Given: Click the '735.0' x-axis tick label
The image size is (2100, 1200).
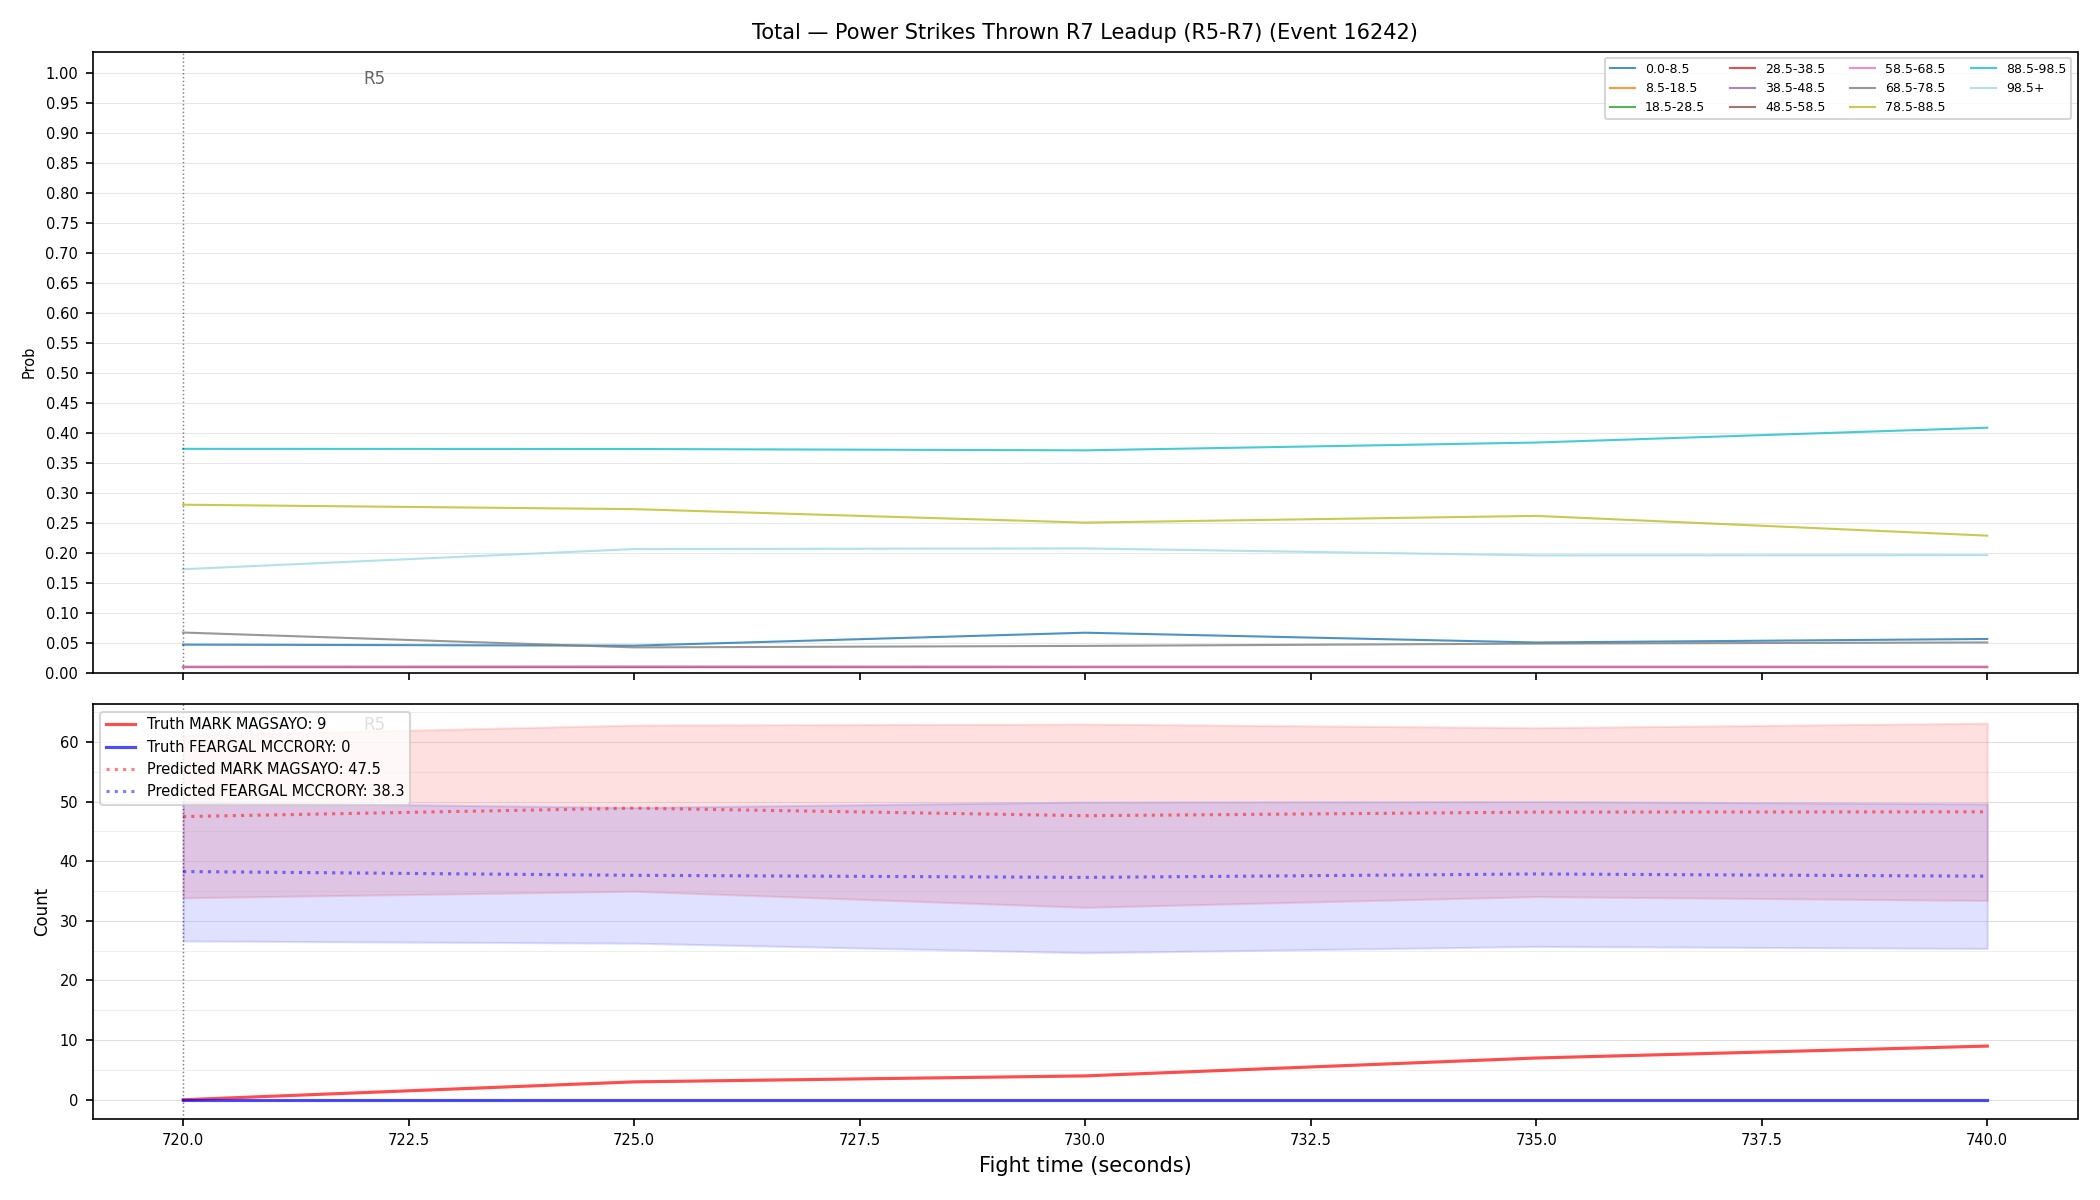Looking at the screenshot, I should pos(1536,1139).
